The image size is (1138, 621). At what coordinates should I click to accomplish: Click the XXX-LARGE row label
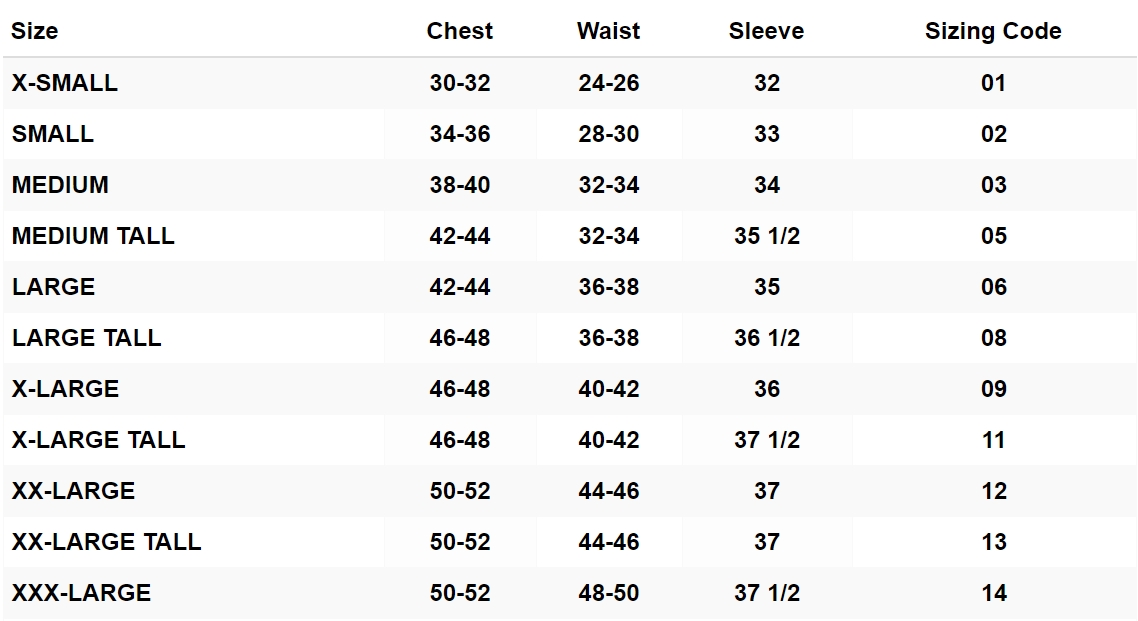(x=82, y=593)
